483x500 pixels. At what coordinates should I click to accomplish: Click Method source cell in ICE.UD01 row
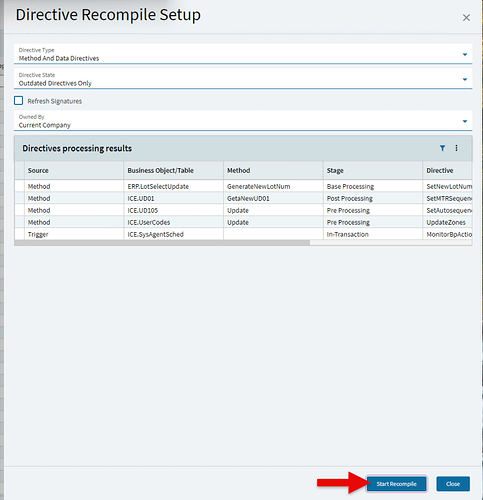coord(74,198)
